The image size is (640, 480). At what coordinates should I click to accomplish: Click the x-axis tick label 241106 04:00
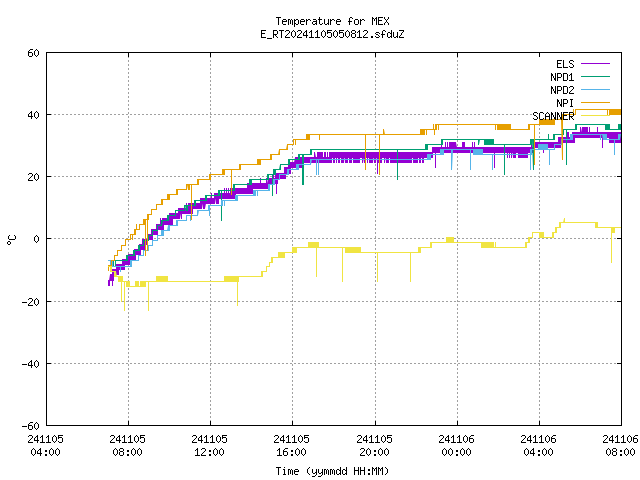tap(538, 445)
